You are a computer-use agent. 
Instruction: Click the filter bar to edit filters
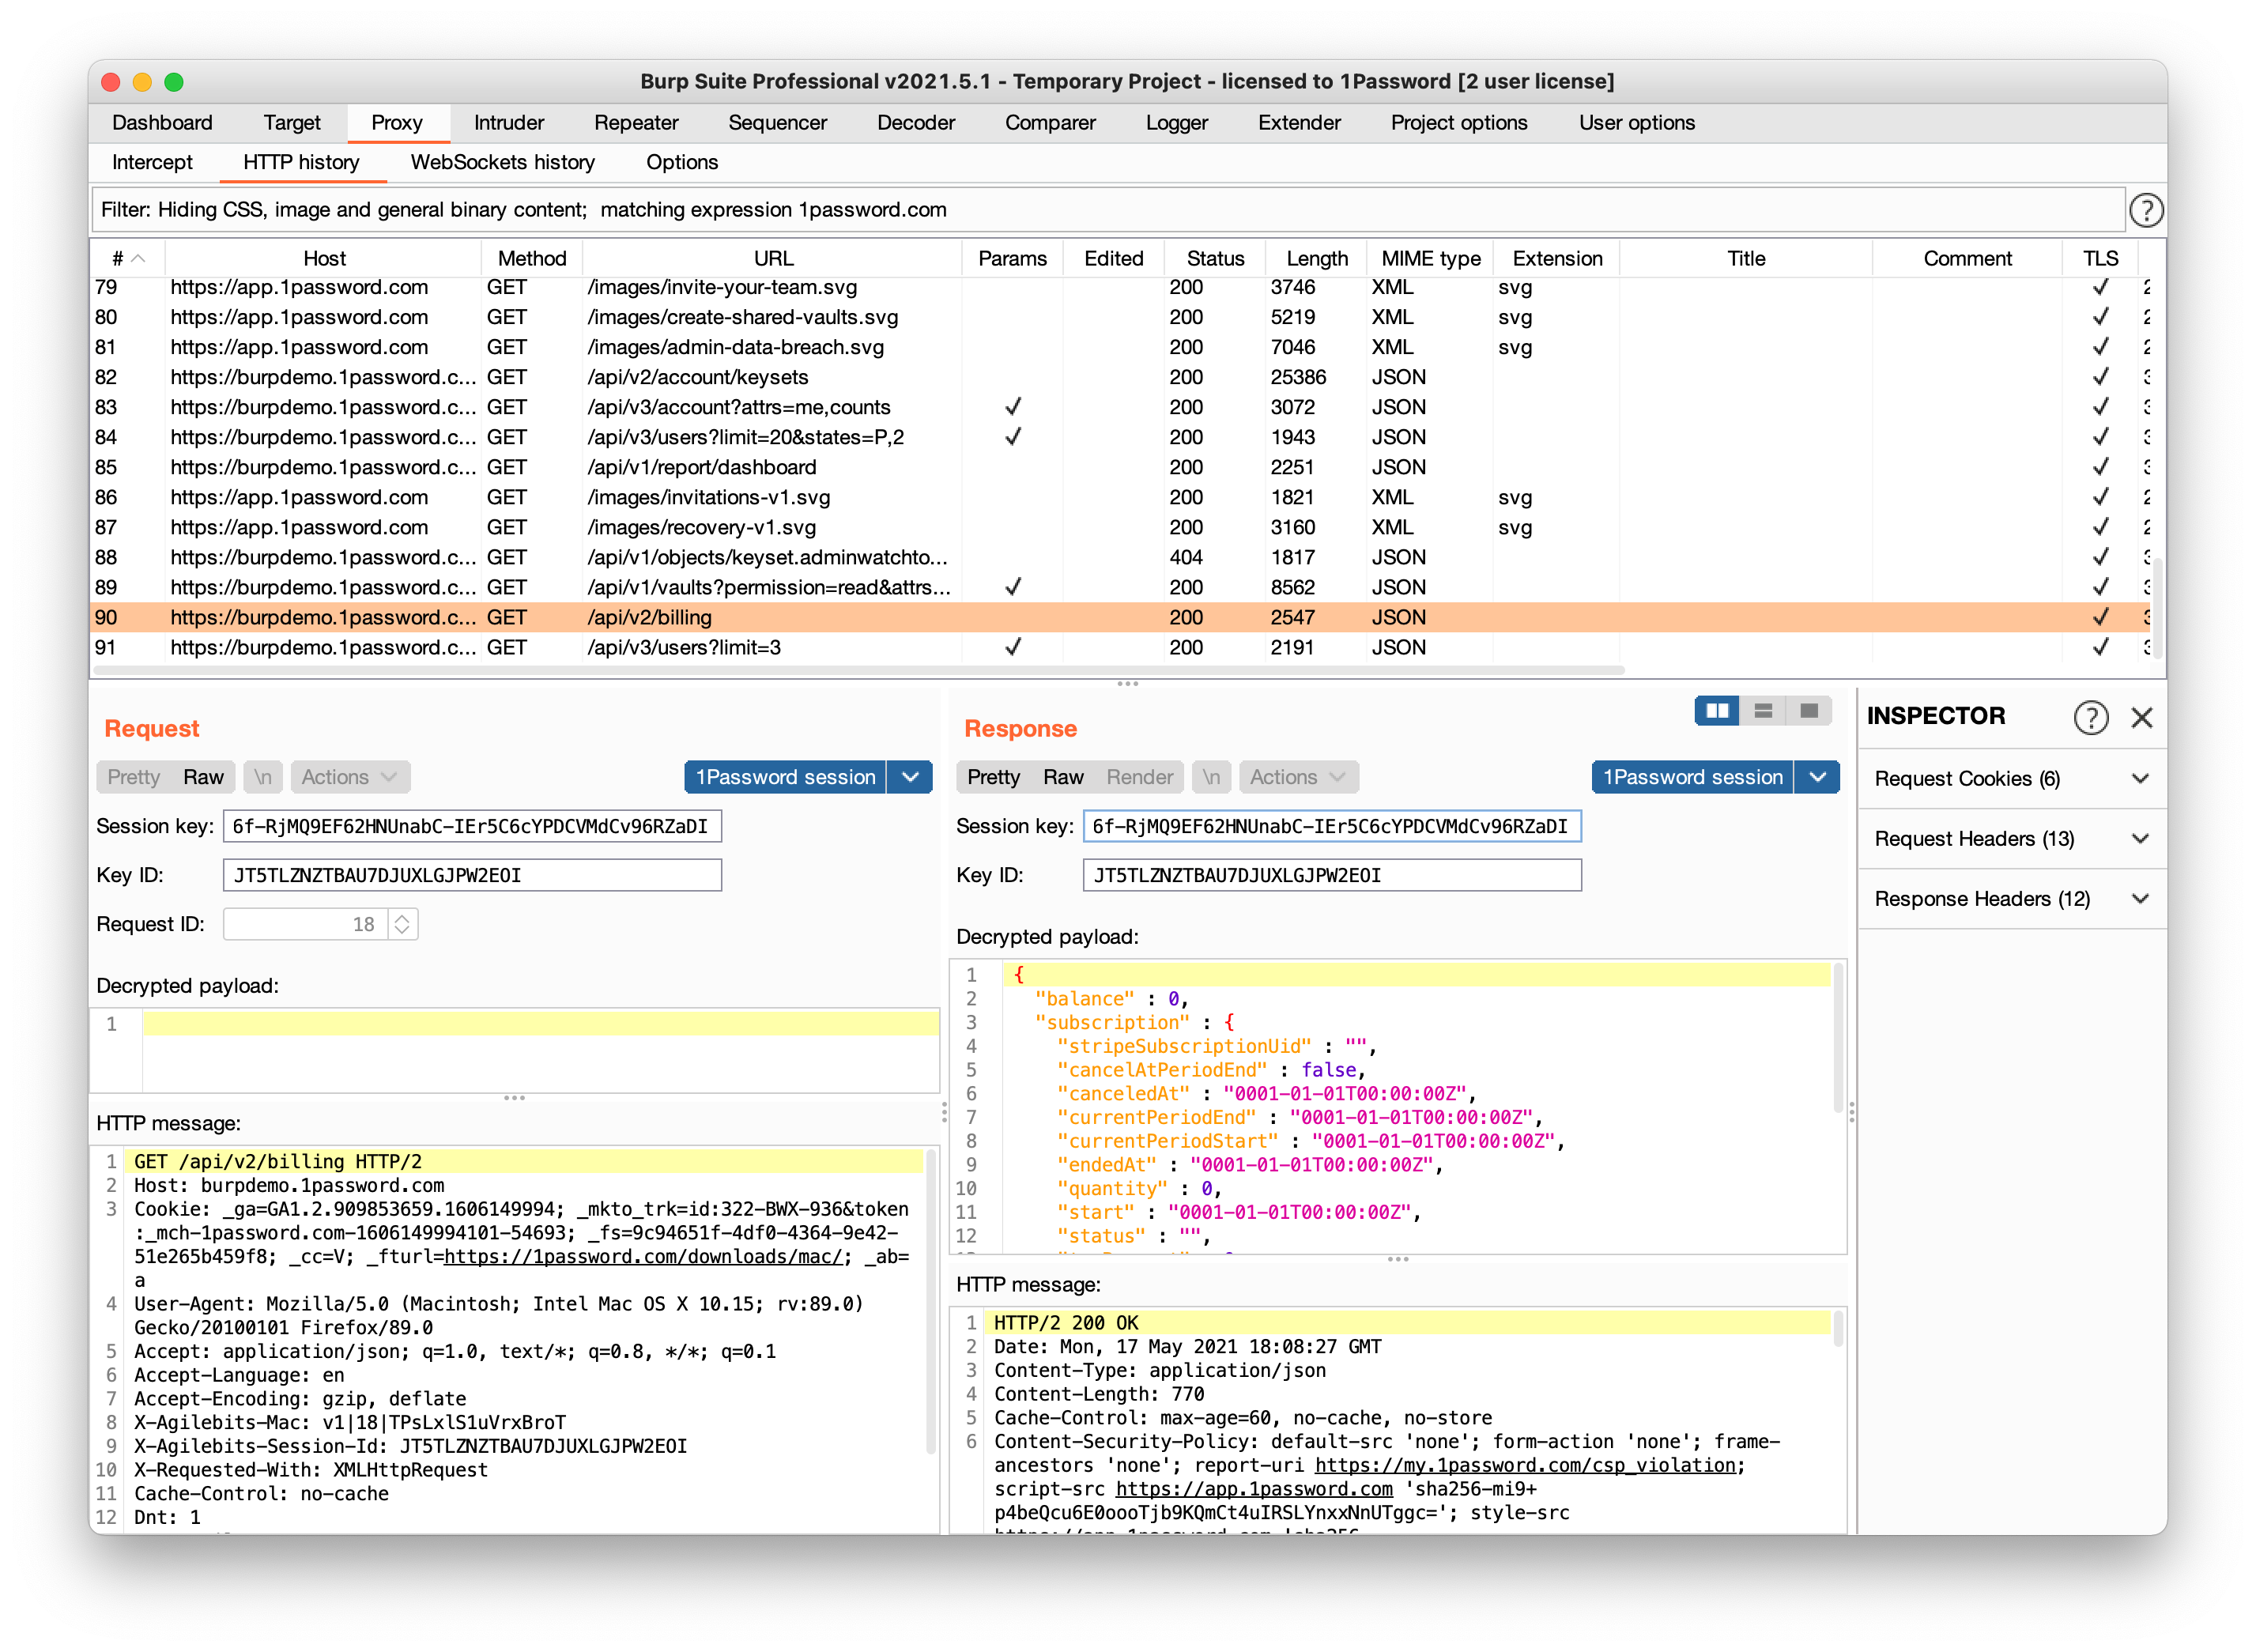click(1100, 210)
